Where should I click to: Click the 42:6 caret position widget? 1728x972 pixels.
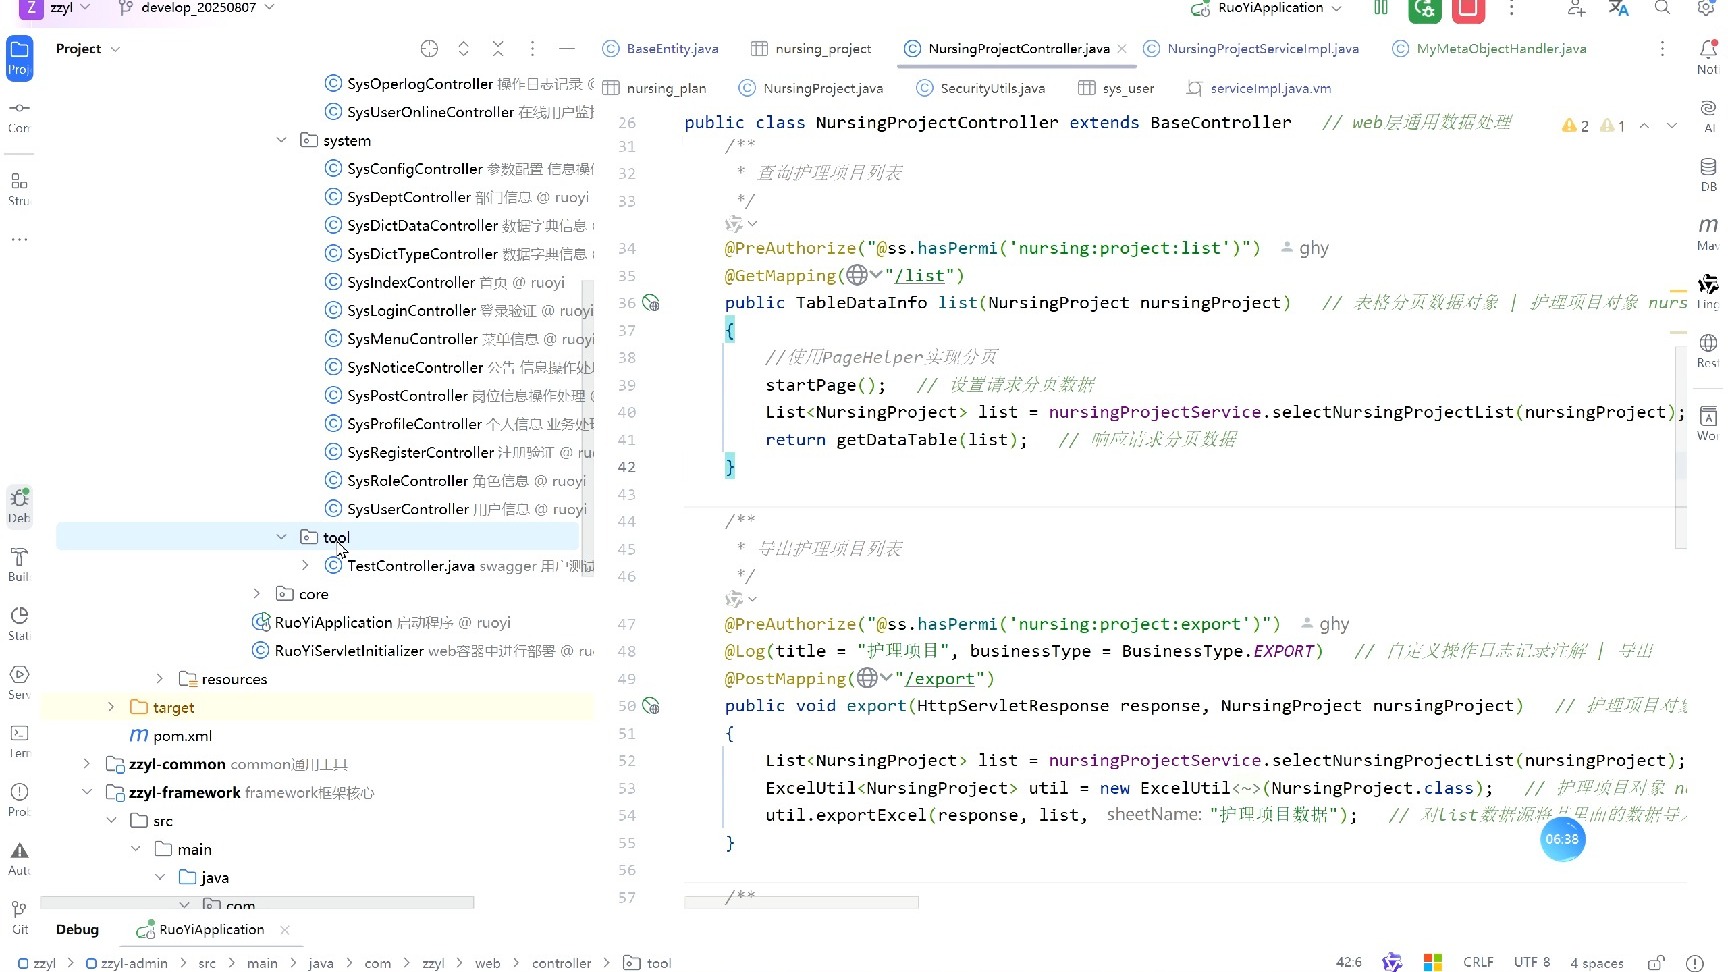1348,962
